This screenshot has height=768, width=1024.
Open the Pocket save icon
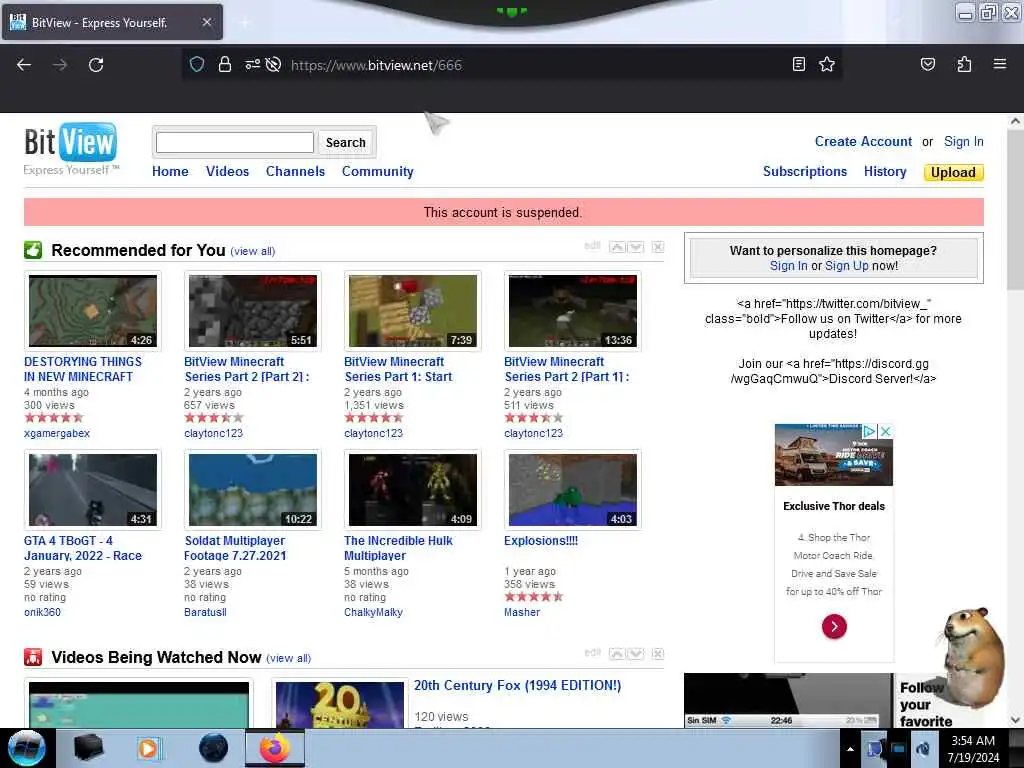(927, 64)
